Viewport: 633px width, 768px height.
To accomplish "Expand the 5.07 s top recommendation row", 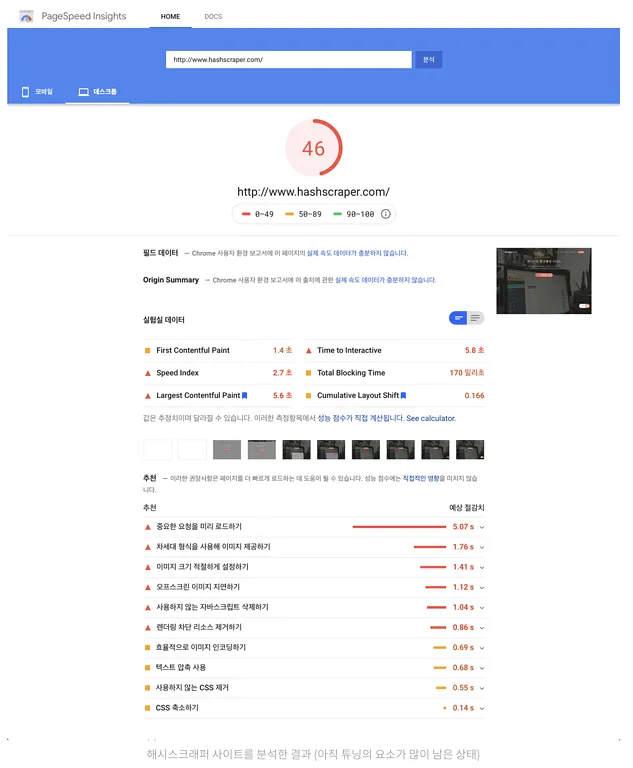I will (x=482, y=527).
